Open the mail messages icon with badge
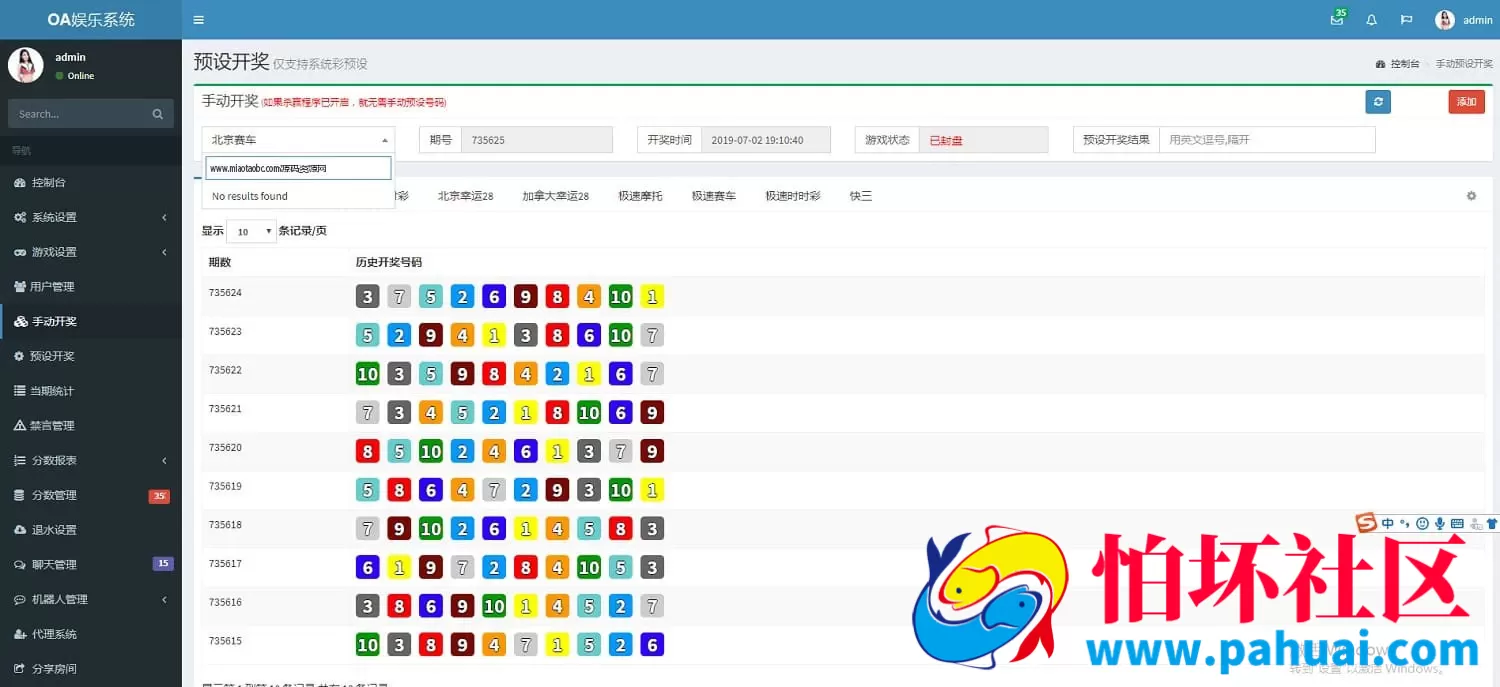Viewport: 1500px width, 687px height. pos(1336,20)
